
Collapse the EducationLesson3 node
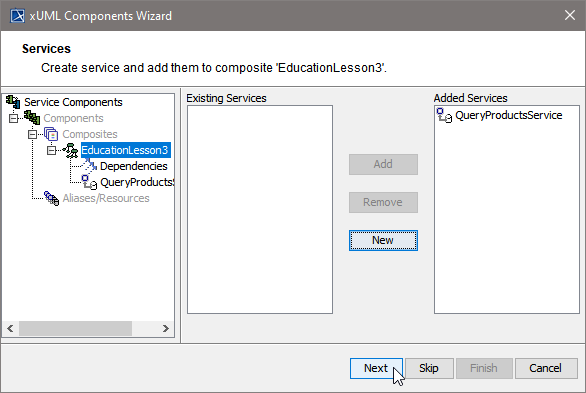point(52,150)
